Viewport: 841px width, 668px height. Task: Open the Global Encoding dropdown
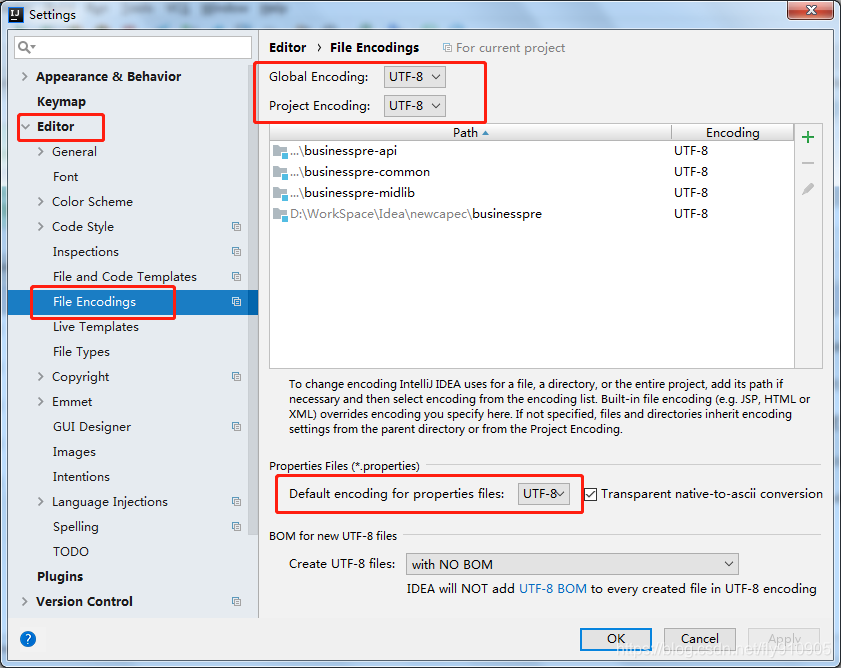point(415,77)
